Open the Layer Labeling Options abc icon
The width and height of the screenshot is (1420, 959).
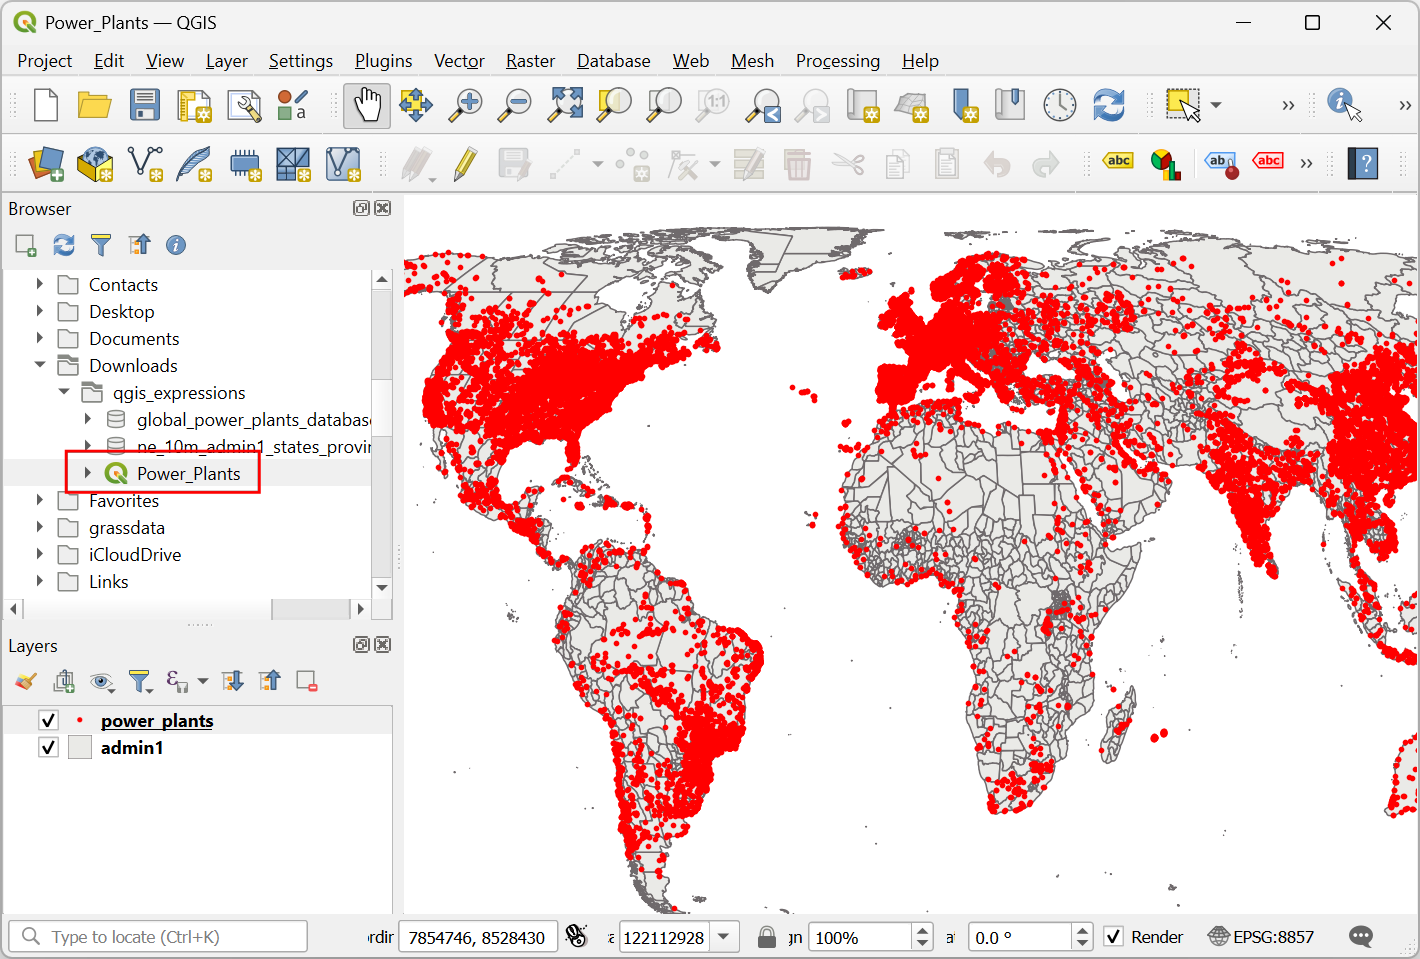click(1118, 161)
